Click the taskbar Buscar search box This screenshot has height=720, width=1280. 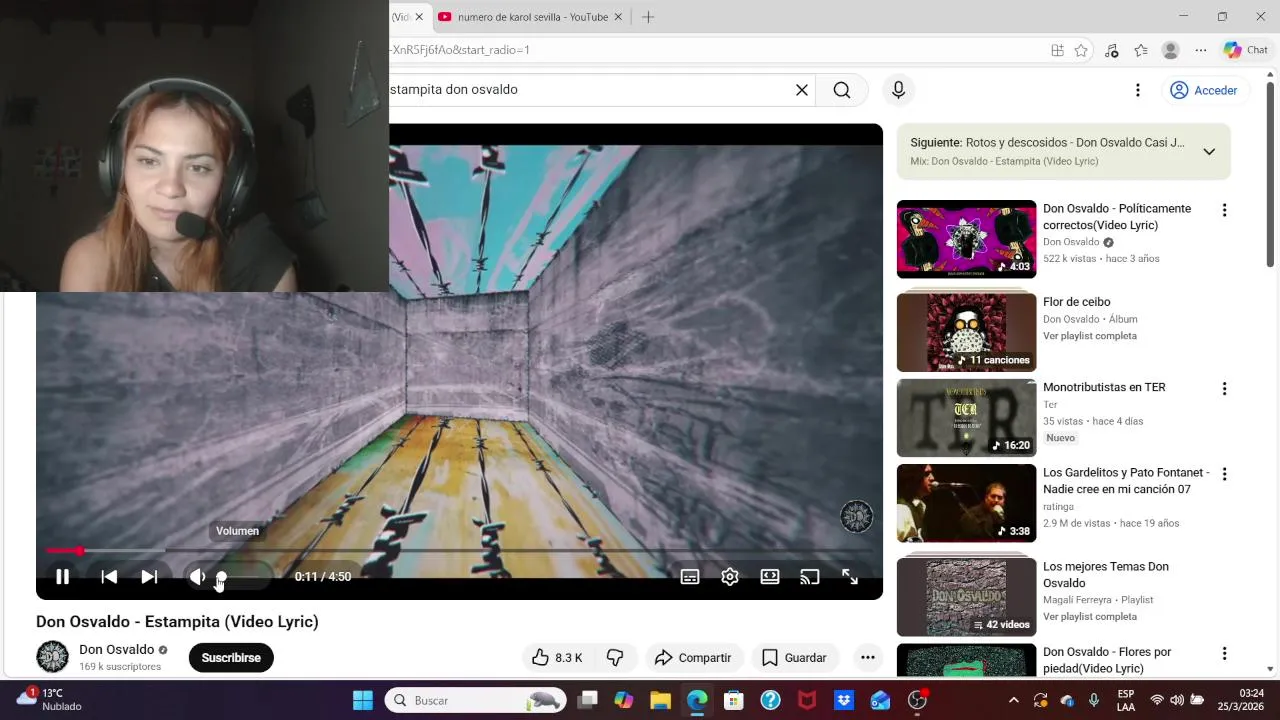(x=475, y=700)
